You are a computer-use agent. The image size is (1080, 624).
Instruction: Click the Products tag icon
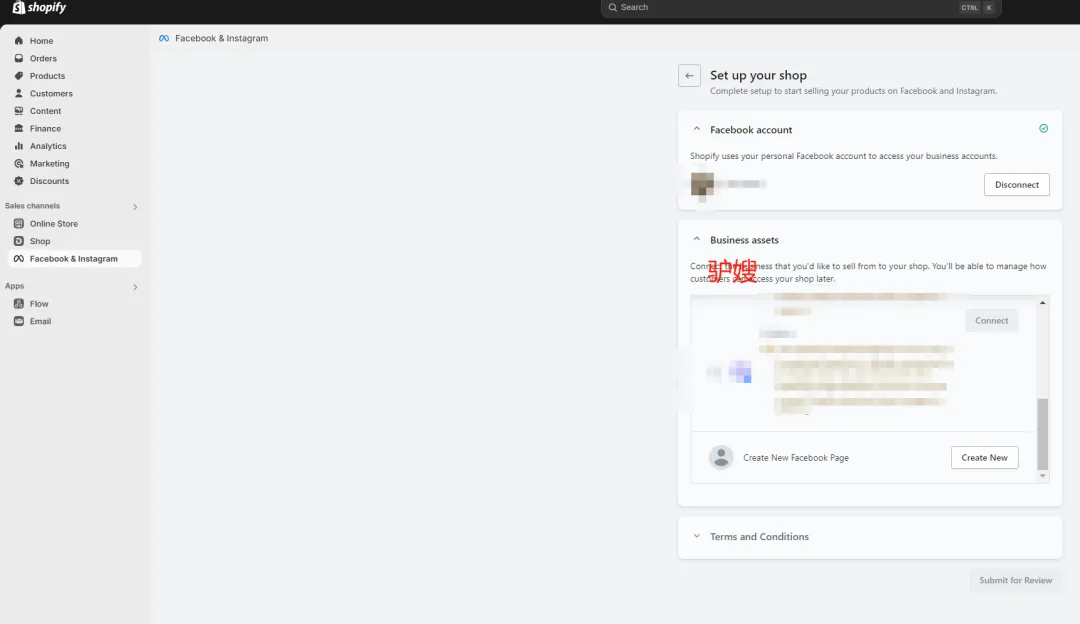point(19,76)
